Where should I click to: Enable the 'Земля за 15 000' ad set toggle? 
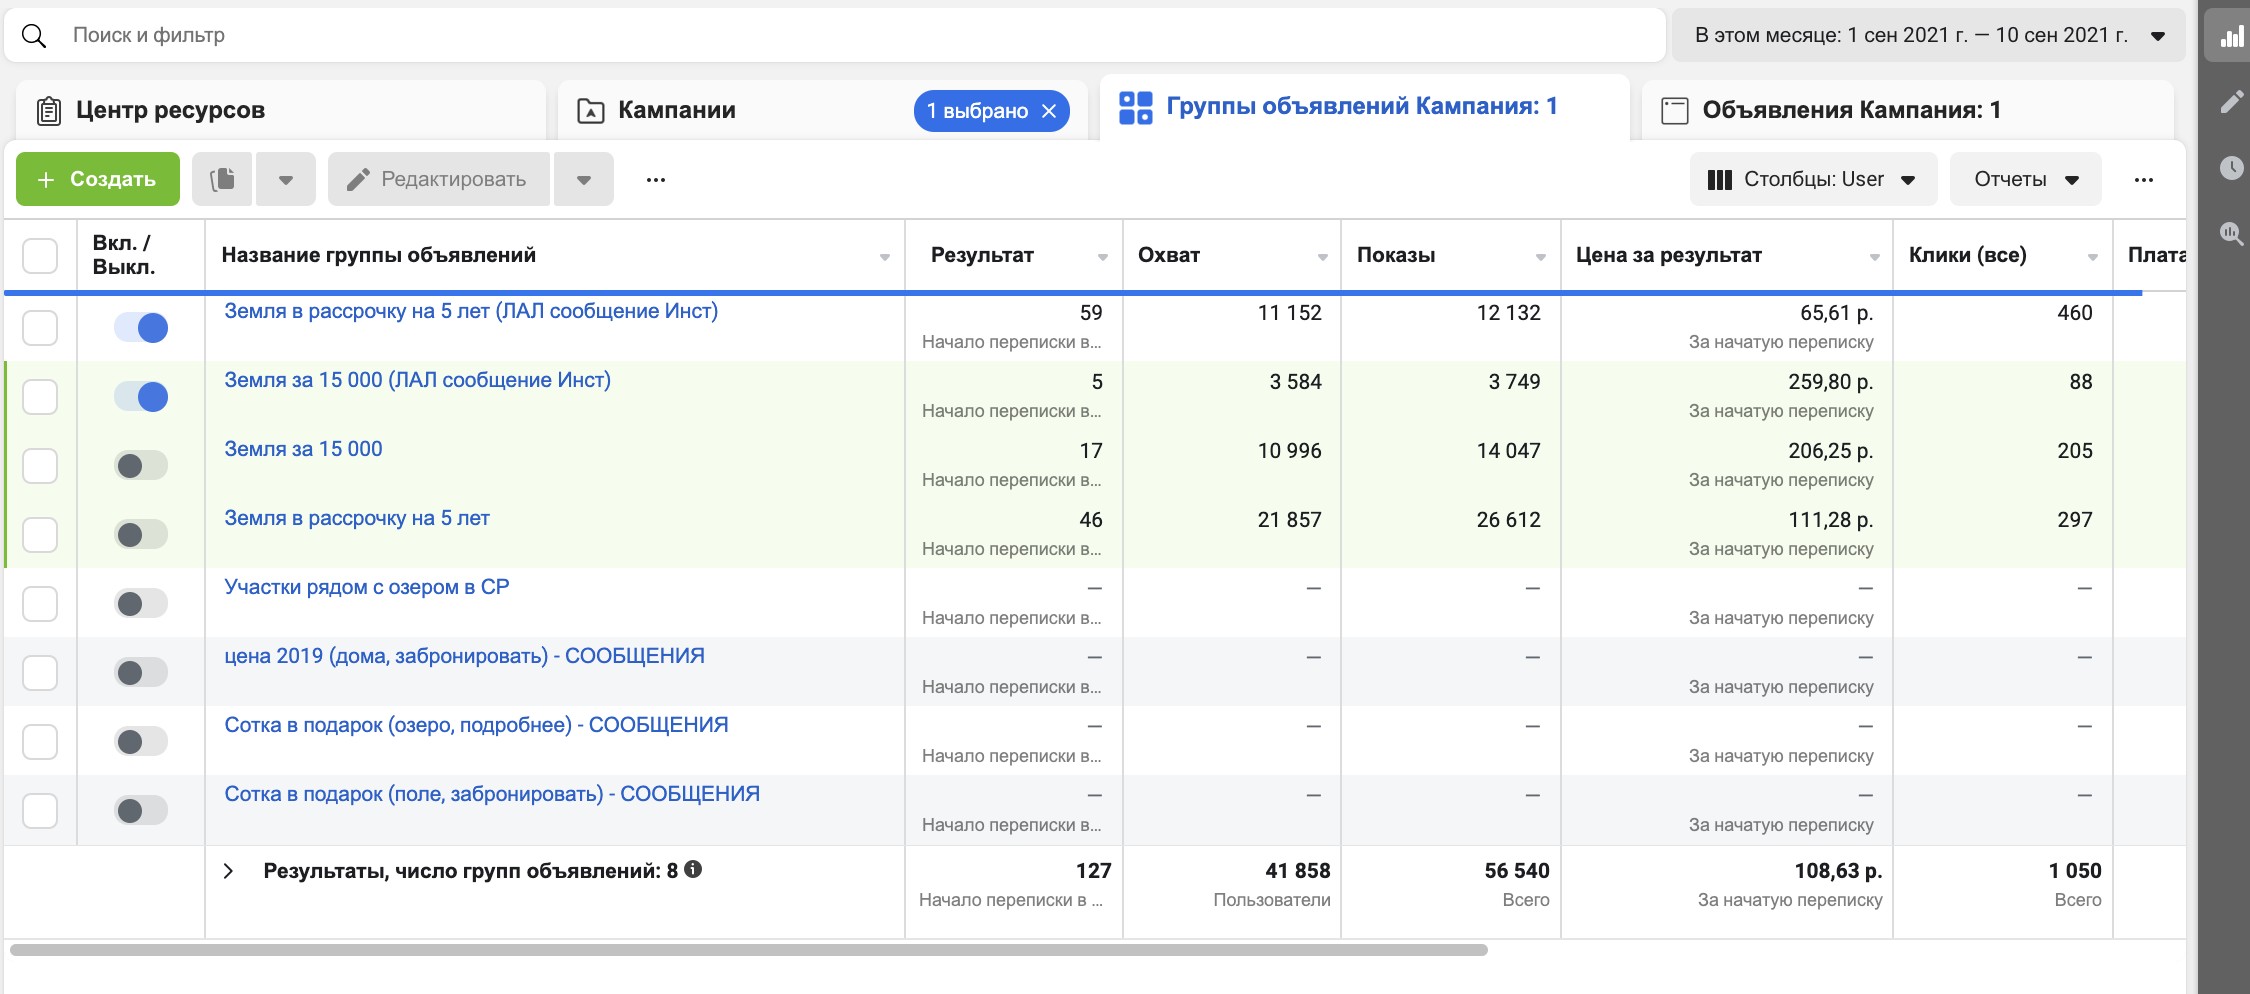point(141,465)
